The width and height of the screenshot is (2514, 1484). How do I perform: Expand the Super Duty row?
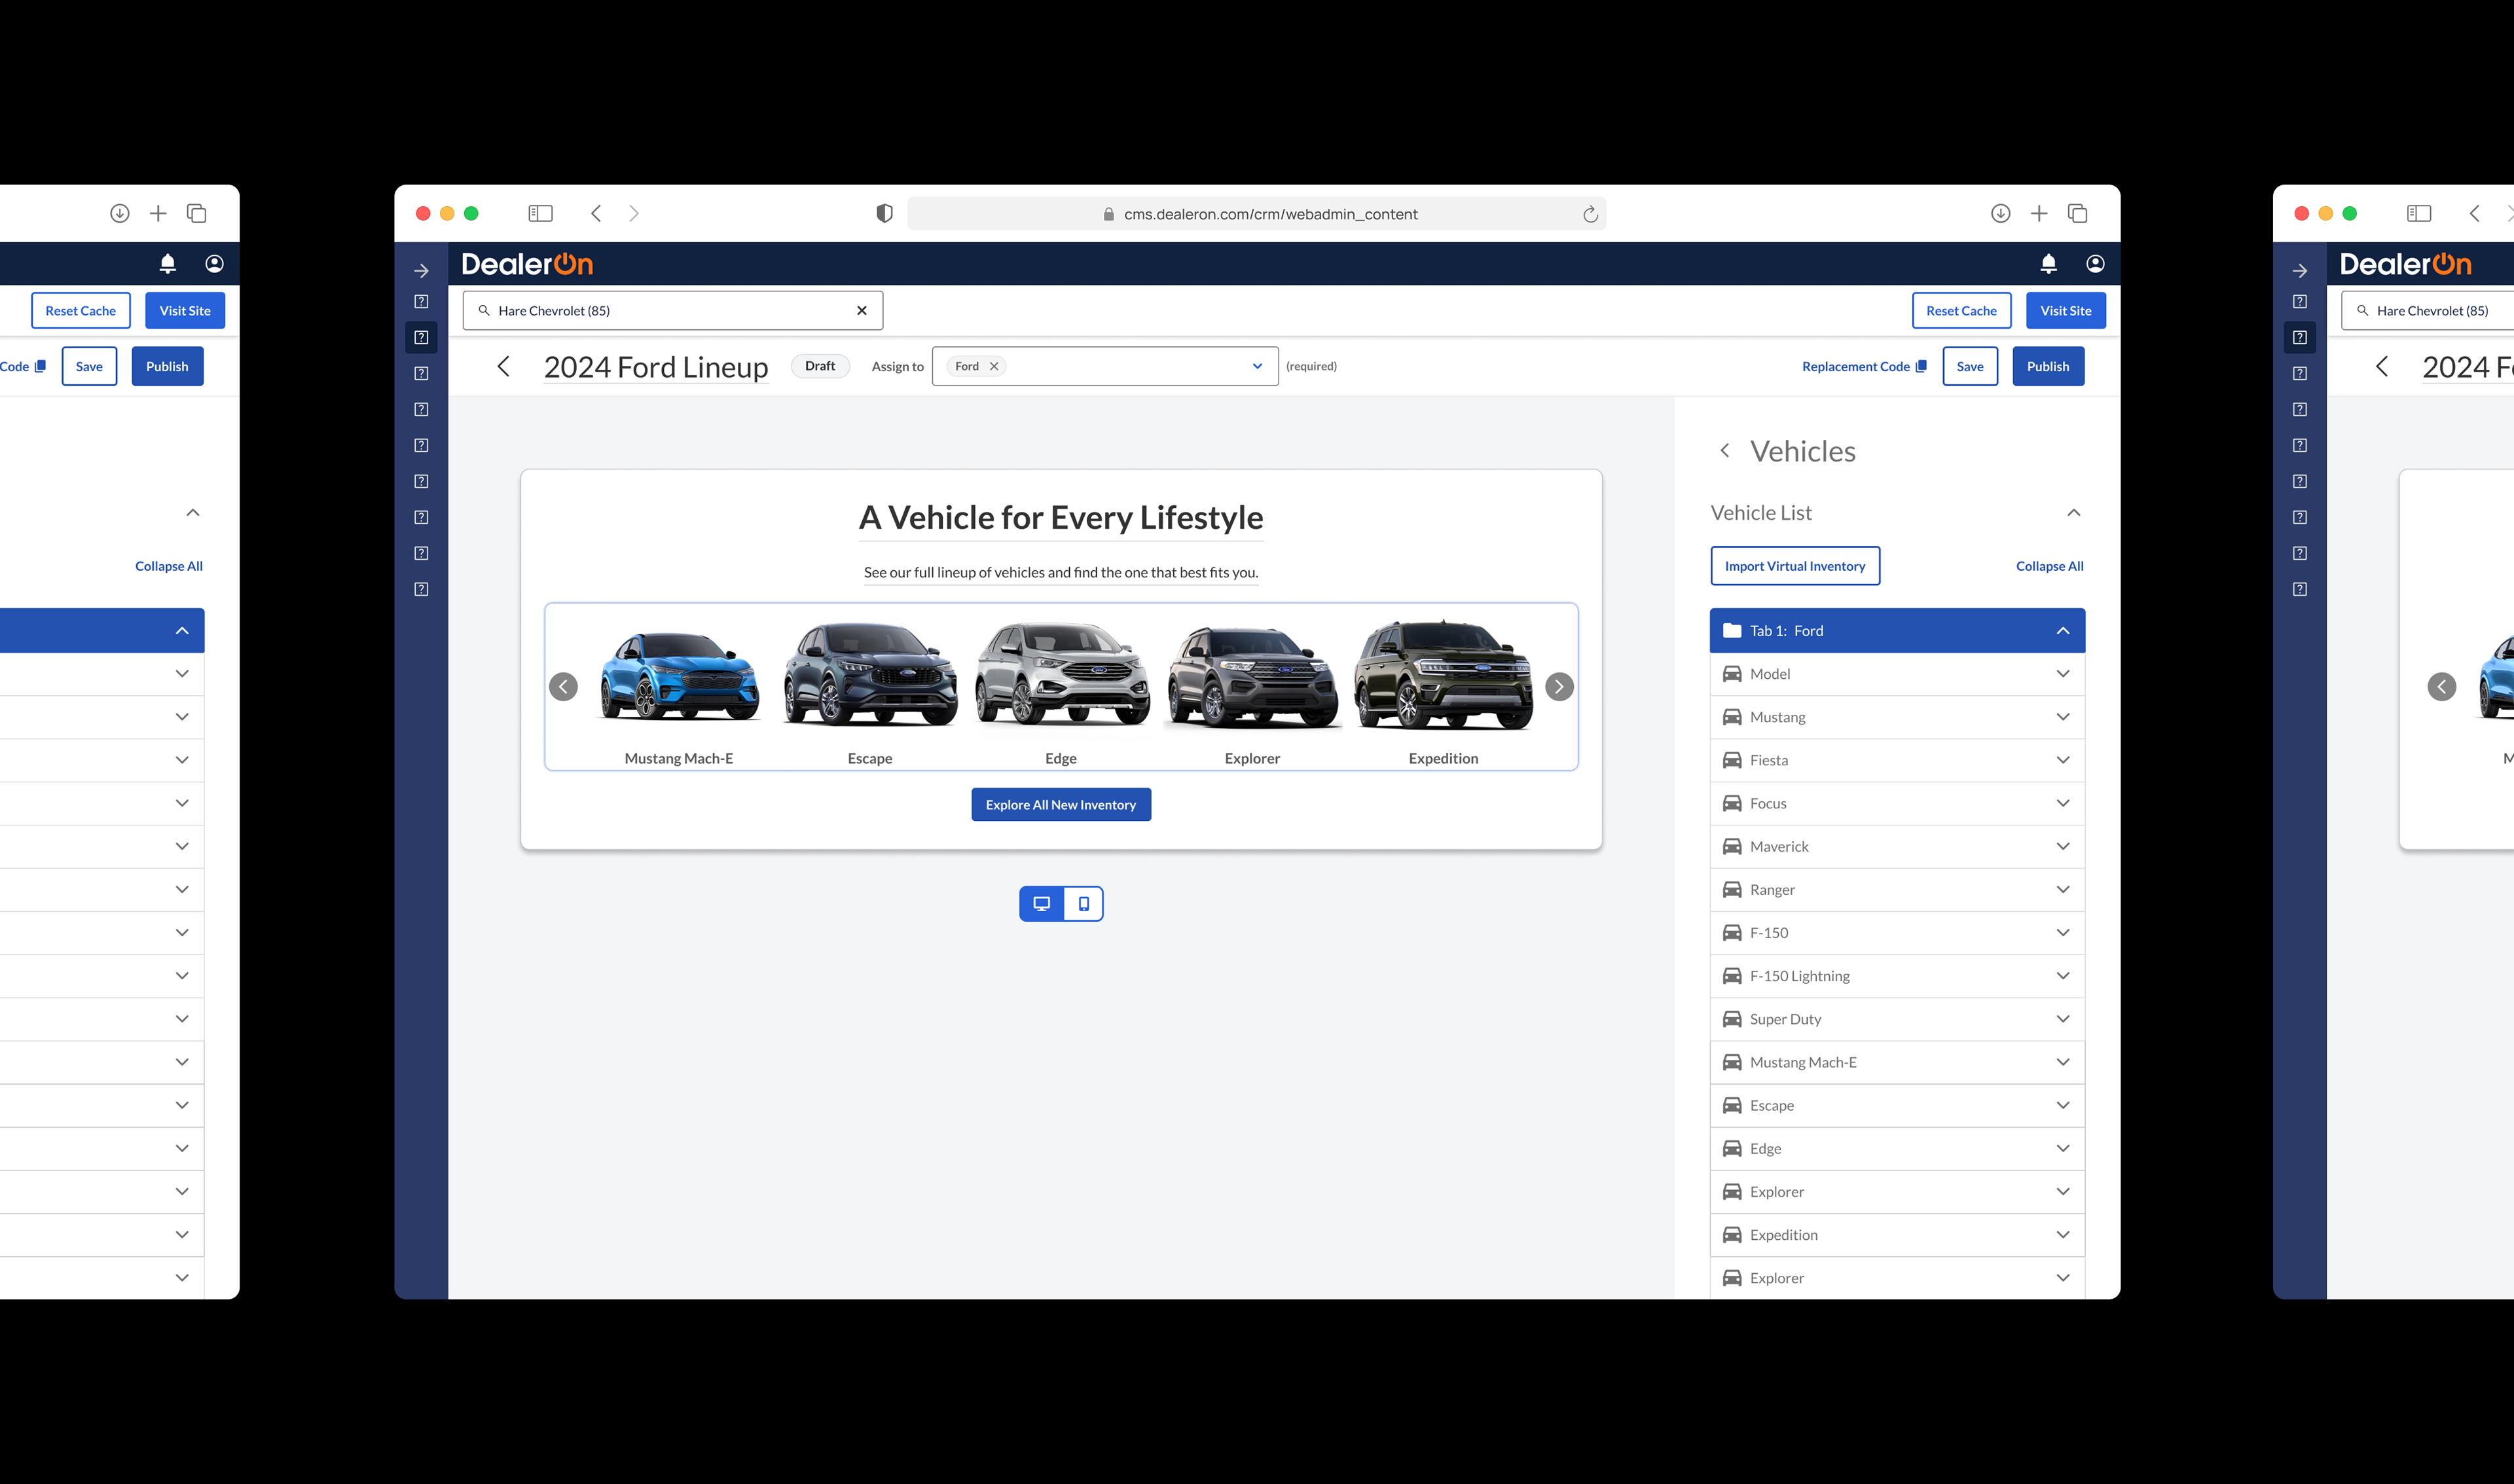pos(2062,1019)
